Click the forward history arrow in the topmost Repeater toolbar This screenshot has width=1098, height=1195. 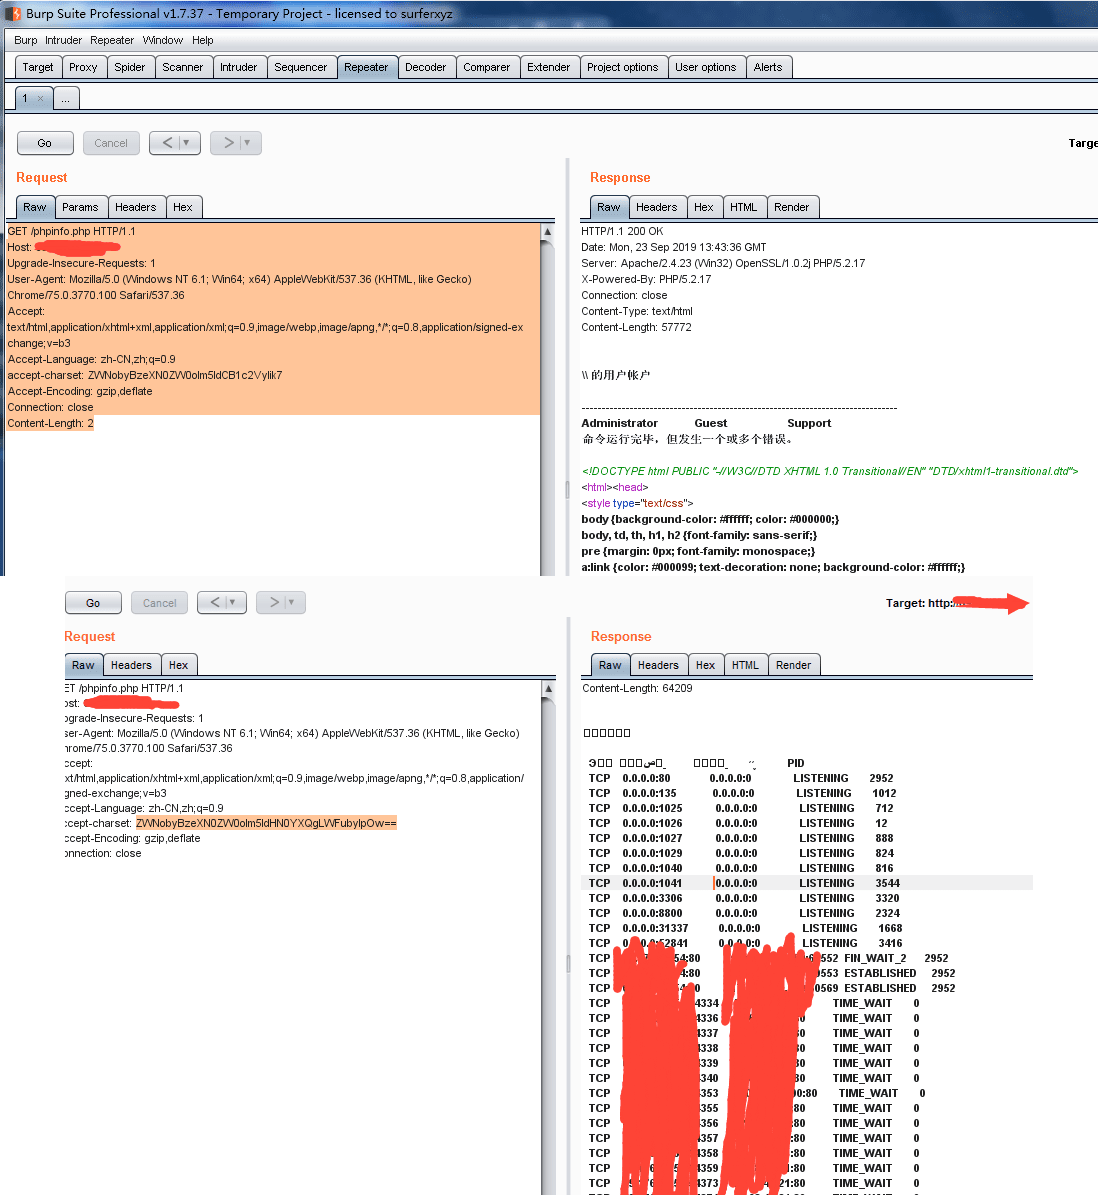coord(228,143)
